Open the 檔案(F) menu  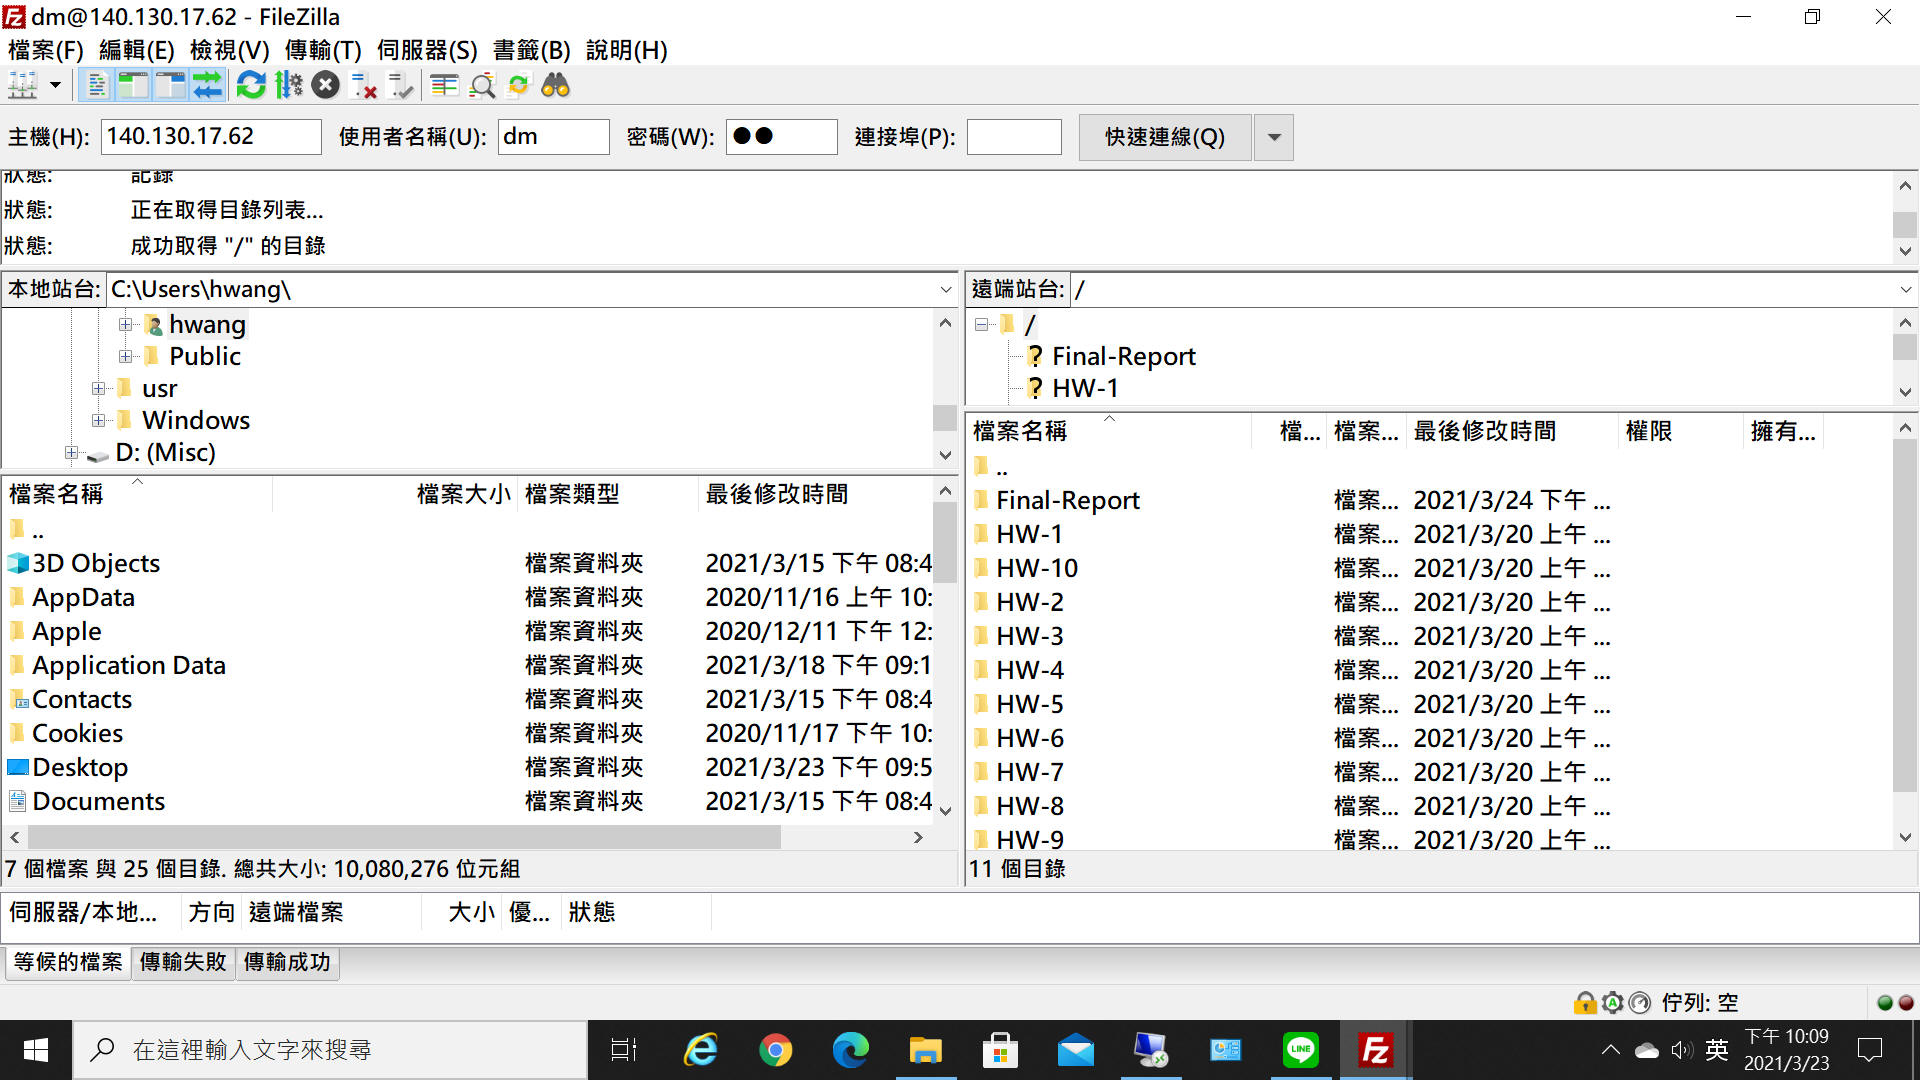coord(45,50)
